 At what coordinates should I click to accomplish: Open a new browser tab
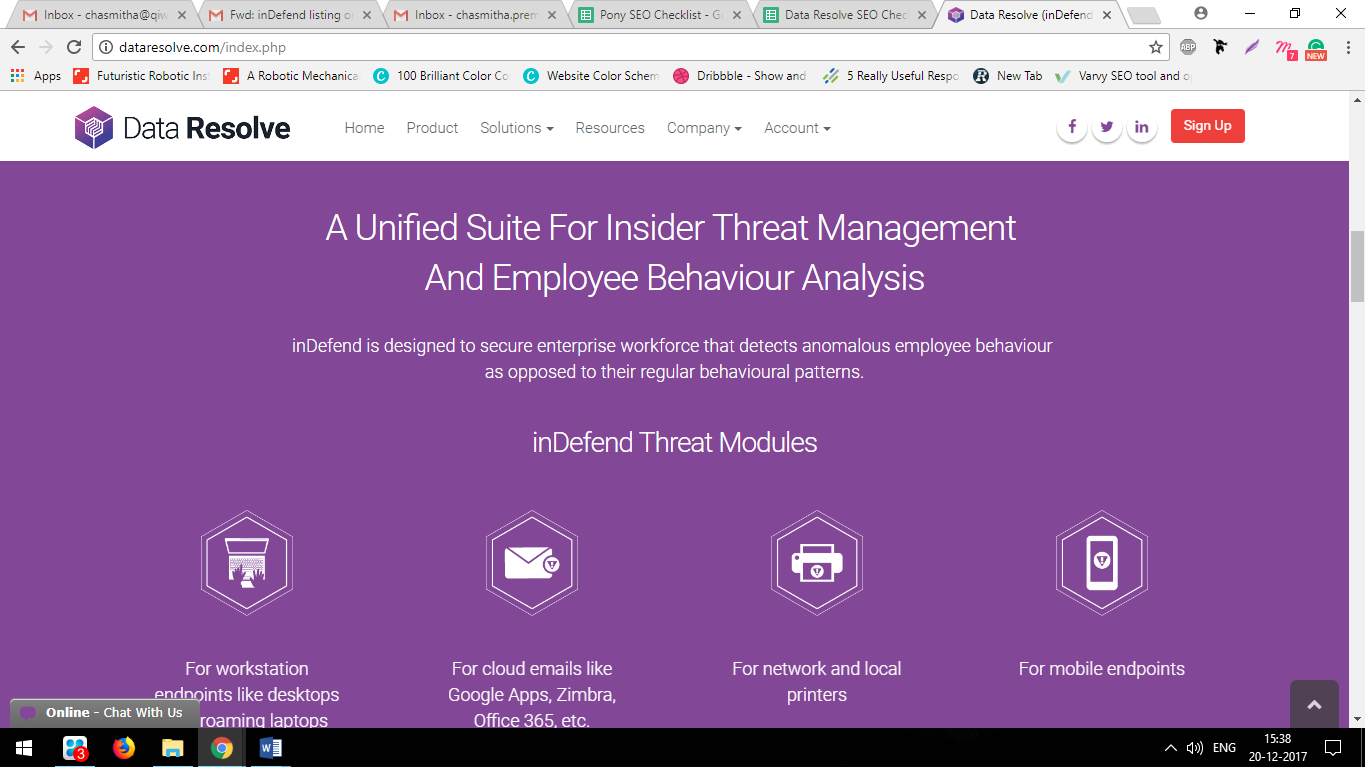(1143, 15)
